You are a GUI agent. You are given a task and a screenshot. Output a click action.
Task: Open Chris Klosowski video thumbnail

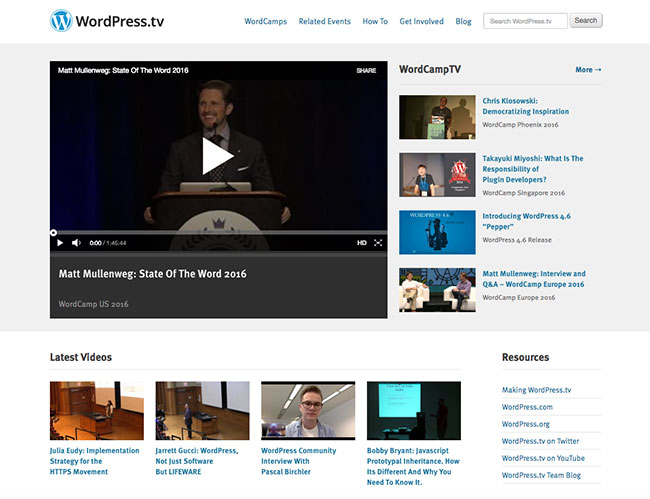[x=437, y=117]
